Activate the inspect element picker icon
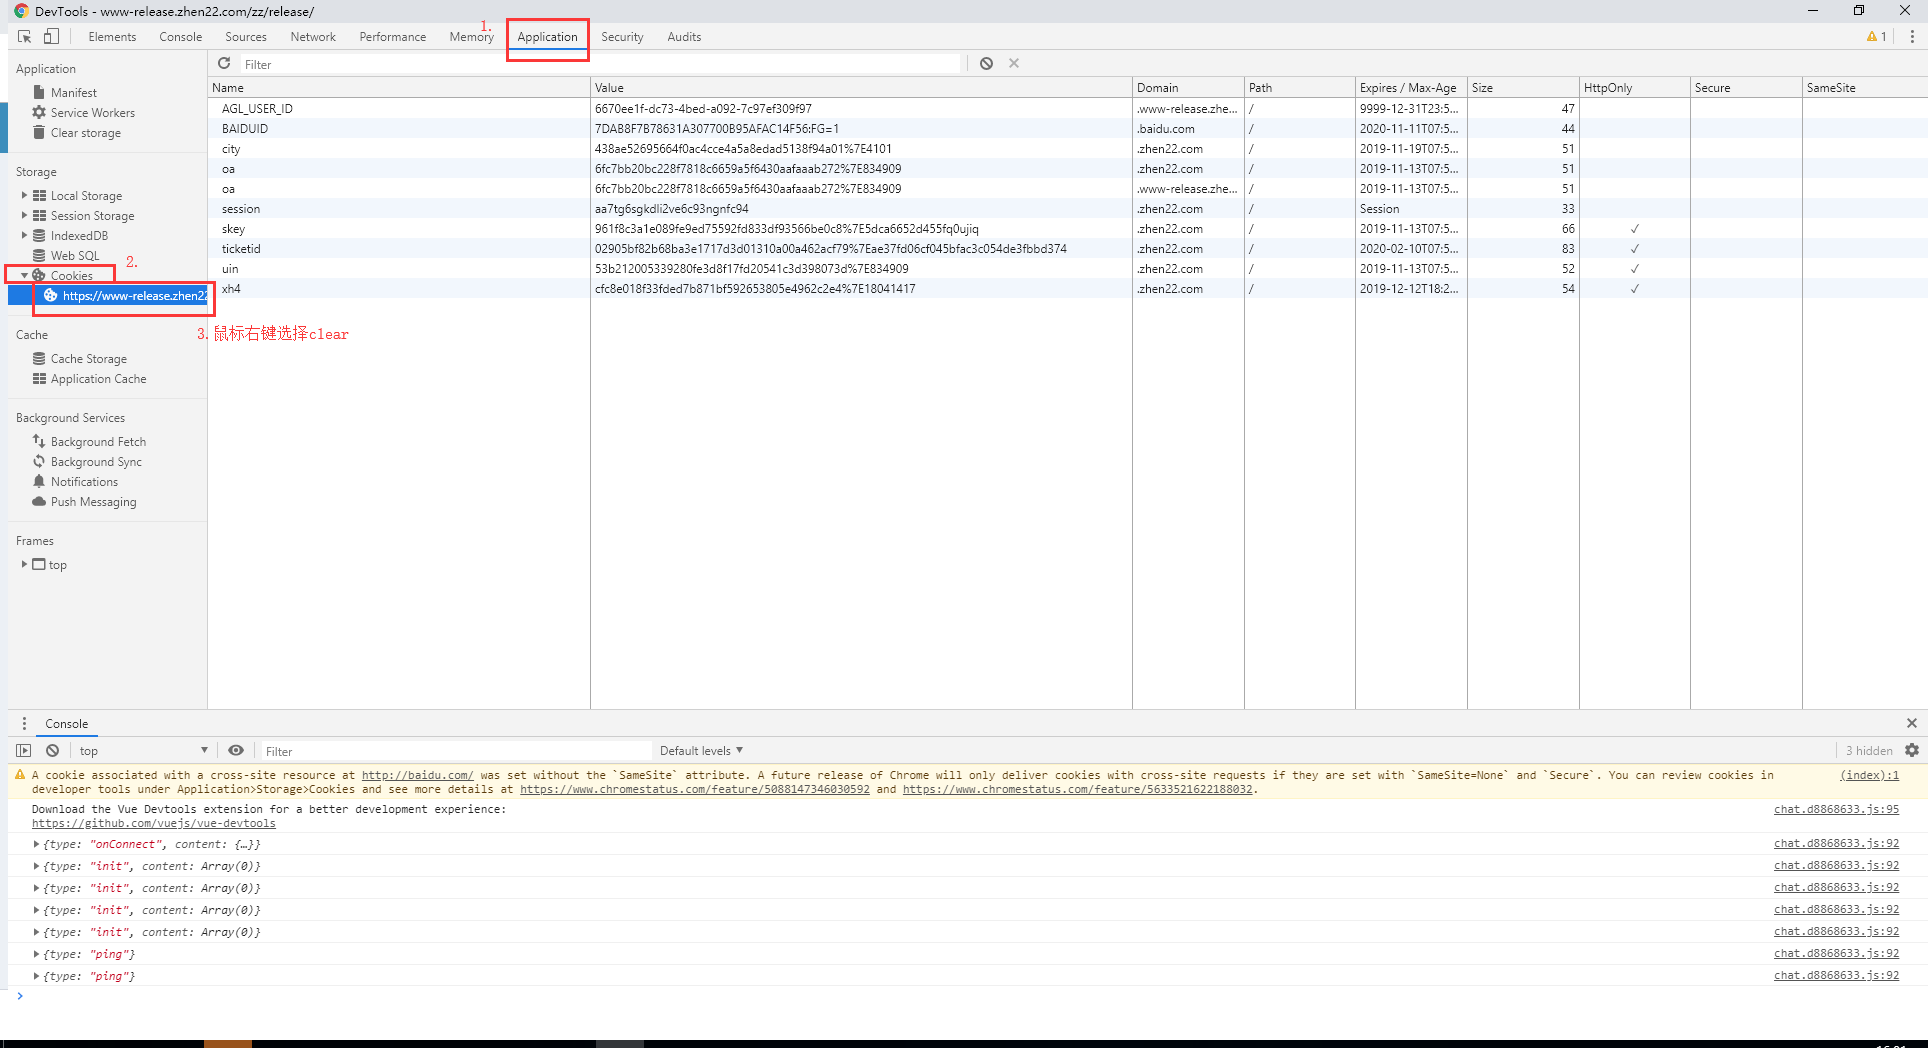1928x1048 pixels. (x=25, y=36)
